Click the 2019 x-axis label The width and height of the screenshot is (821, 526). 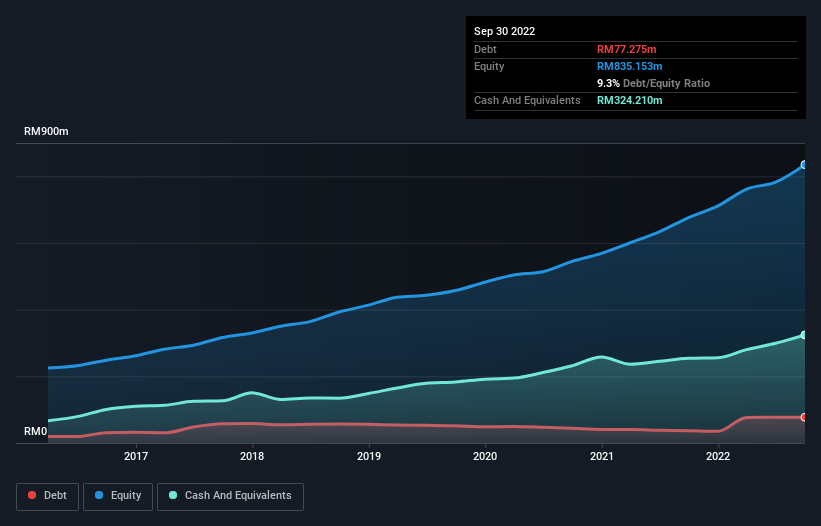coord(369,456)
